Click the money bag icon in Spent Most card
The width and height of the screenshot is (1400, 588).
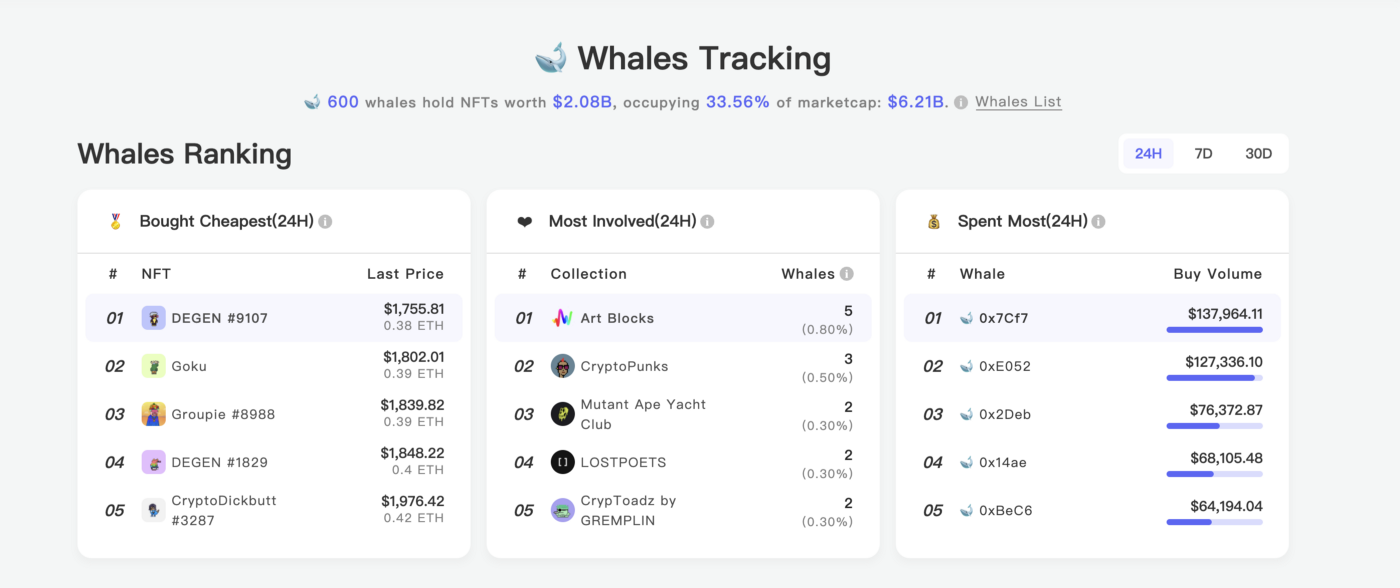tap(934, 221)
